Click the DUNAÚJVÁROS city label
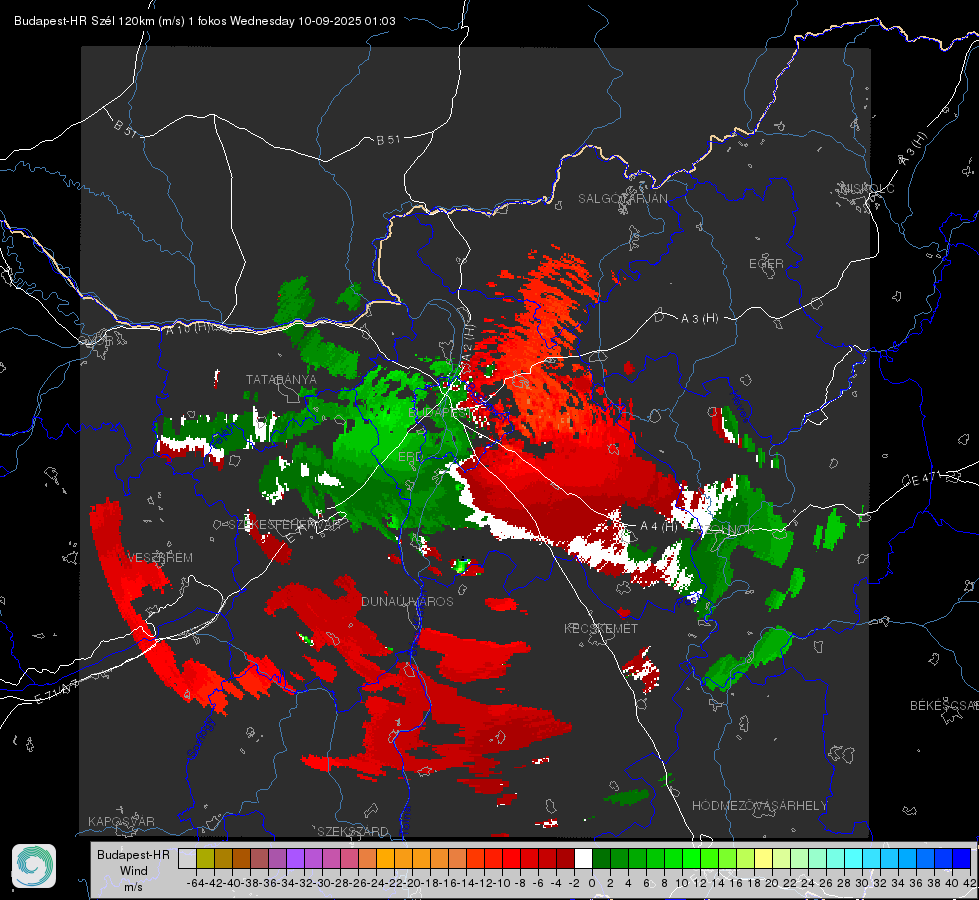 tap(407, 601)
